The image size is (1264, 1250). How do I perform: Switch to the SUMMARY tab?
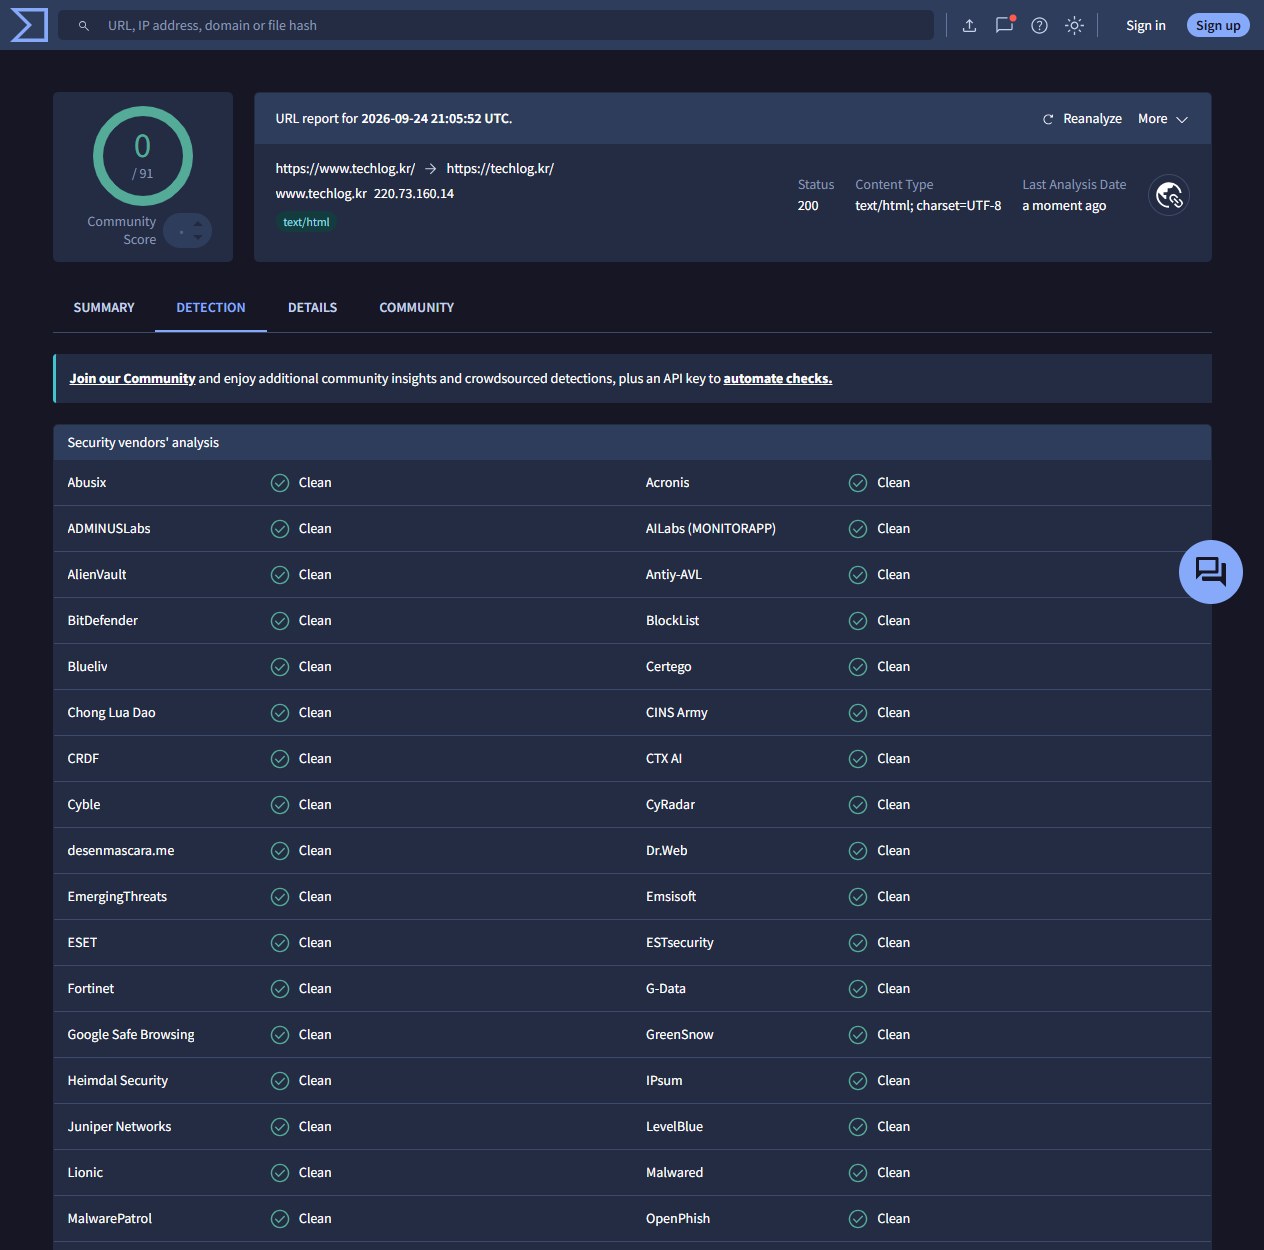[x=104, y=308]
